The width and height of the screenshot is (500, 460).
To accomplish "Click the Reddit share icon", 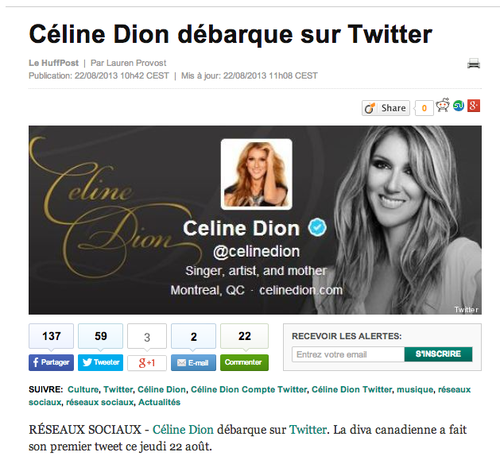I will (442, 105).
